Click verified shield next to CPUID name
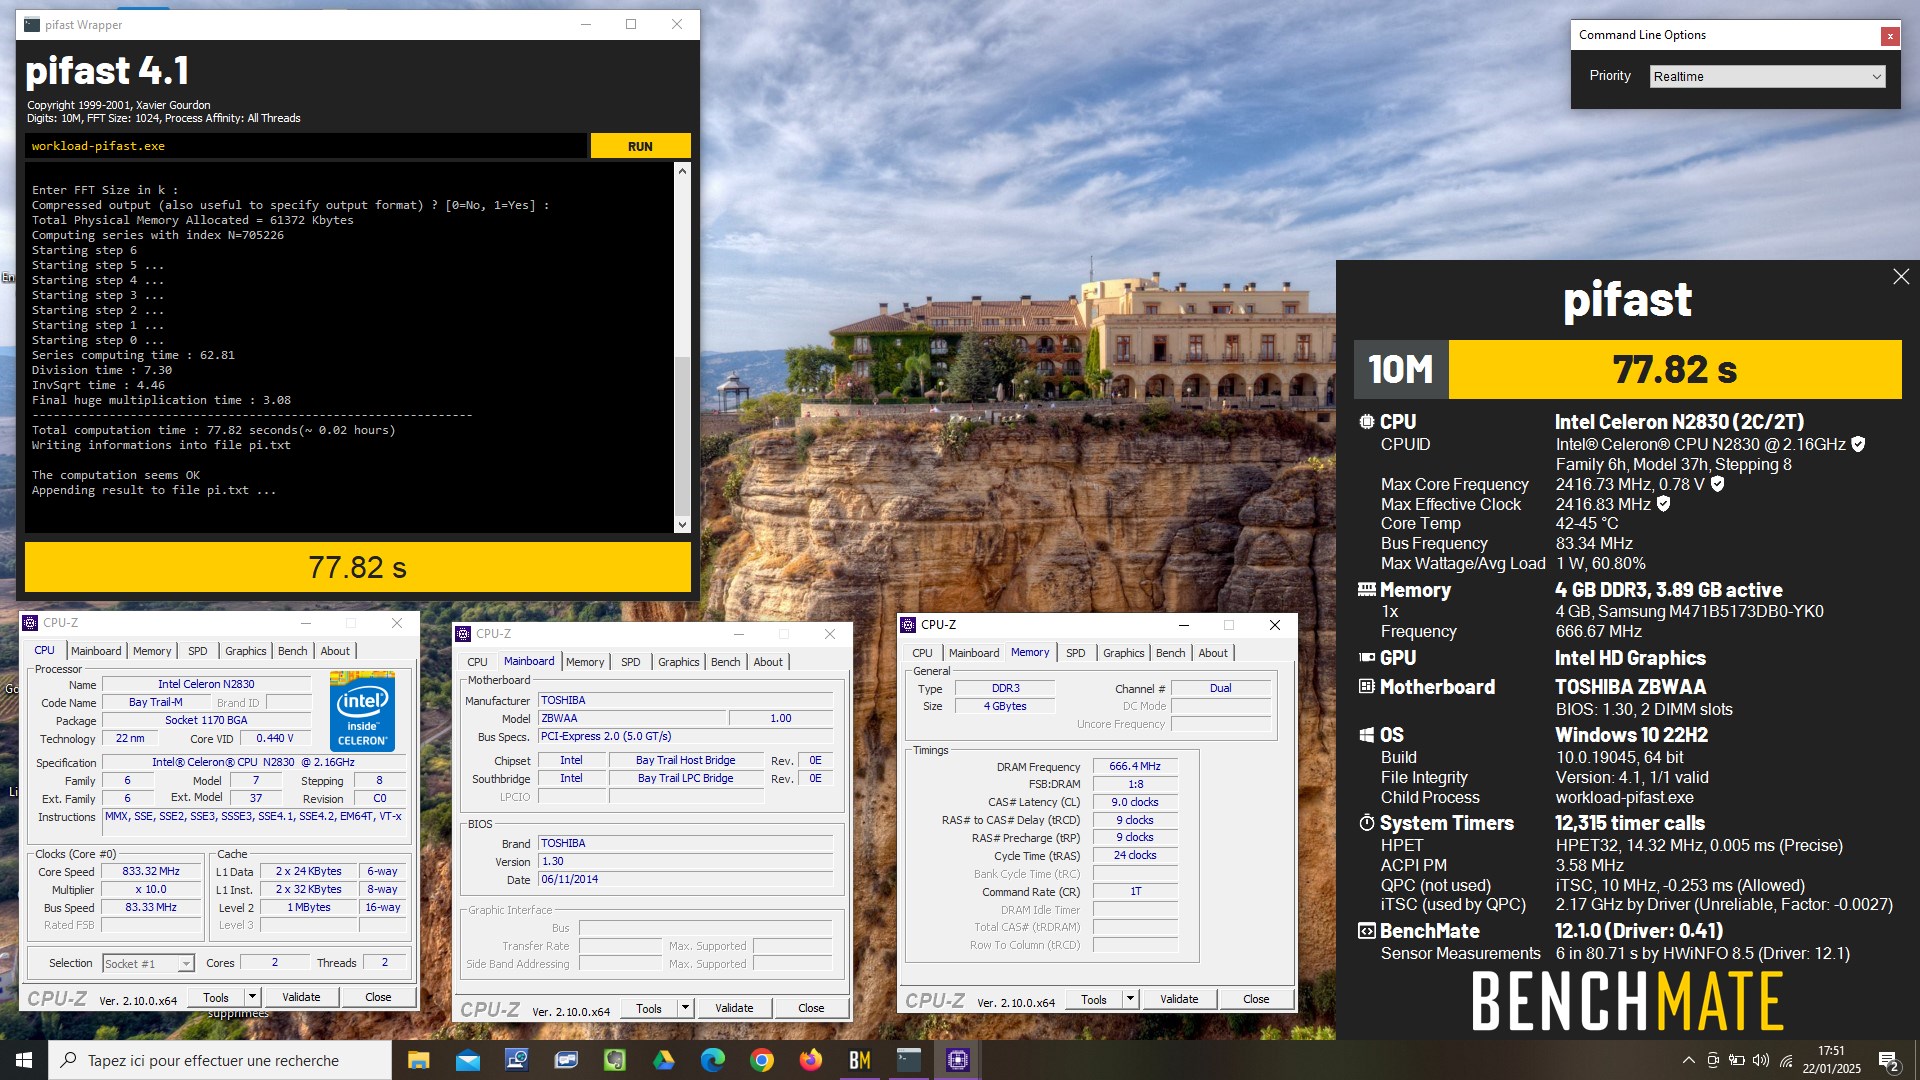The image size is (1920, 1080). click(x=1858, y=444)
